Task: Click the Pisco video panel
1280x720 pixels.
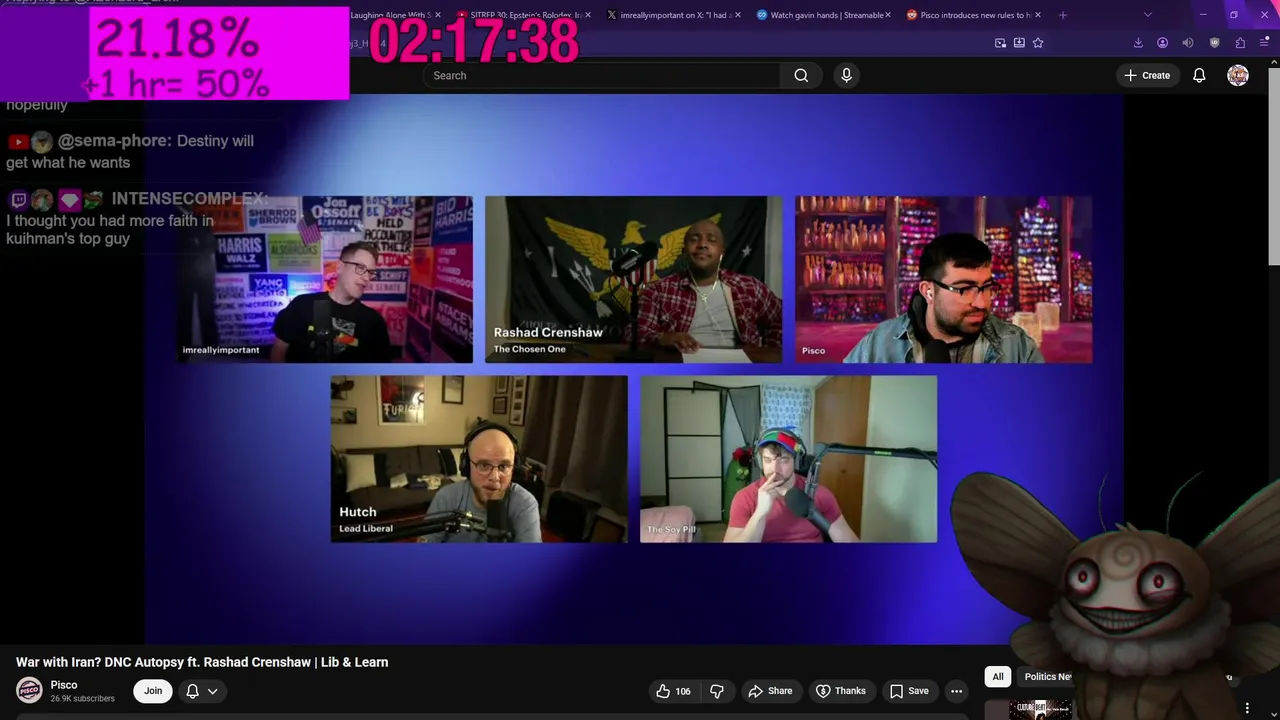Action: (943, 279)
